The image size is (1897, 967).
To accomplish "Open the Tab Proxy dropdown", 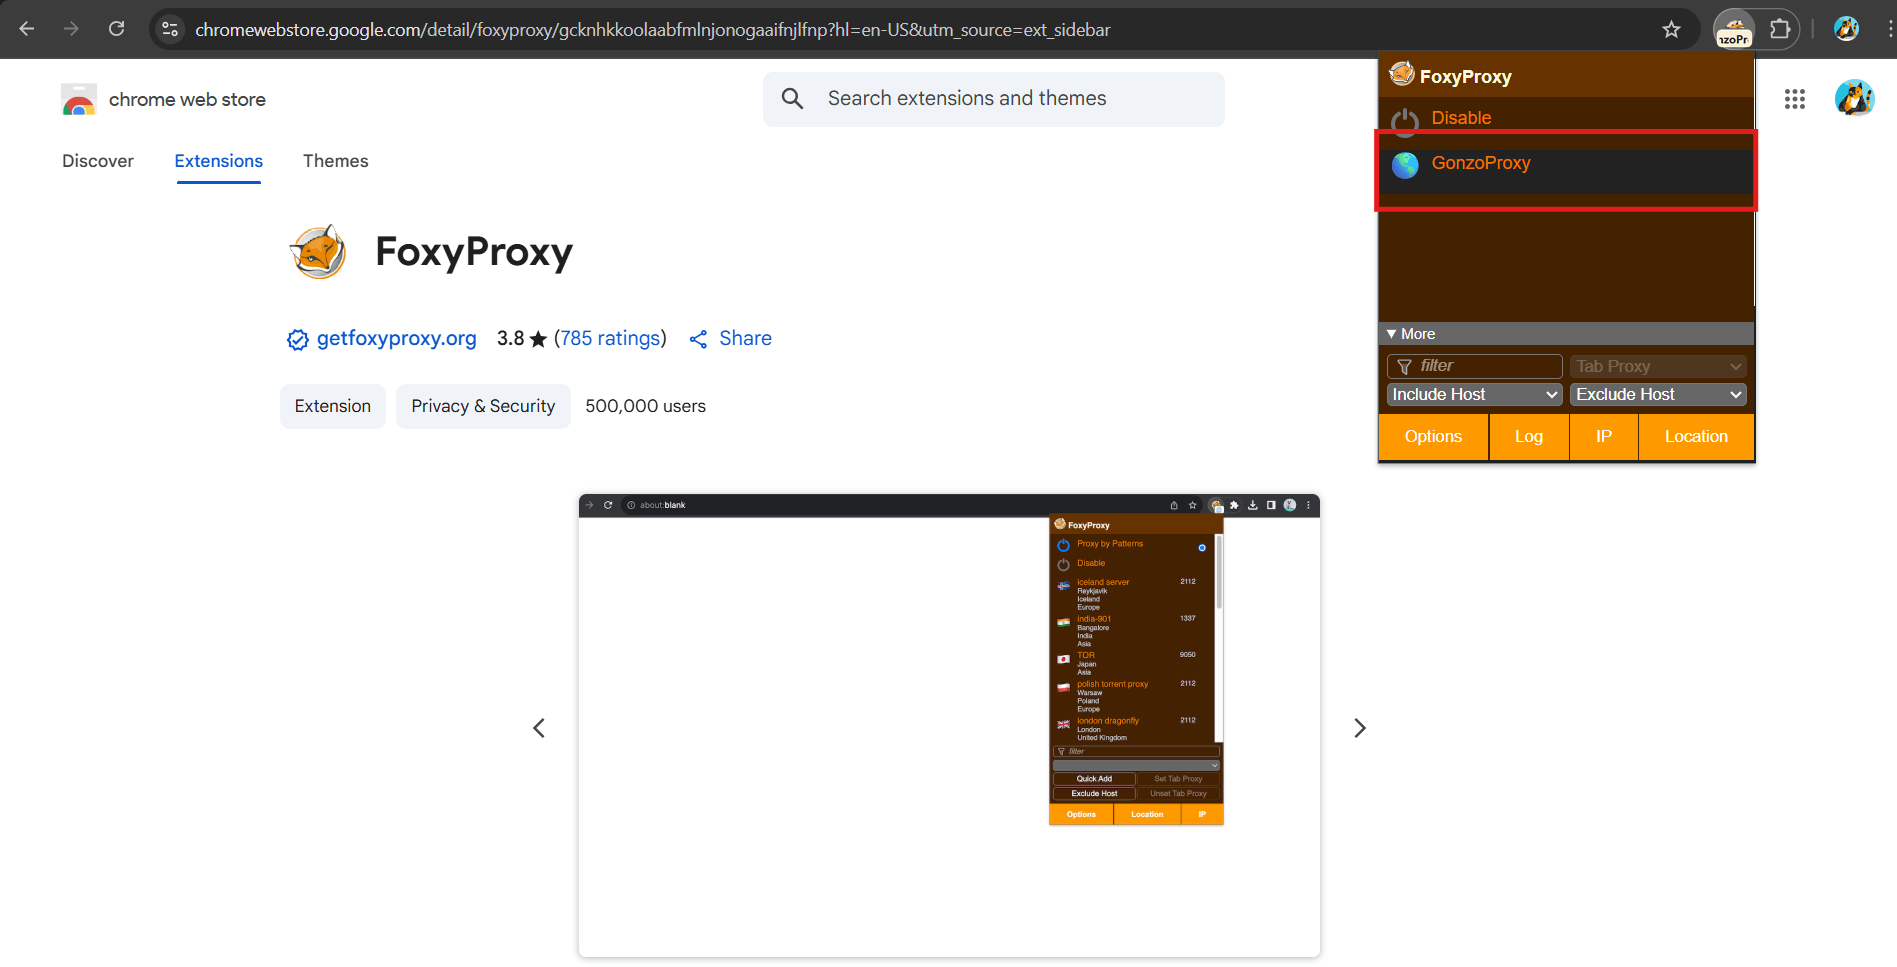I will (1658, 367).
